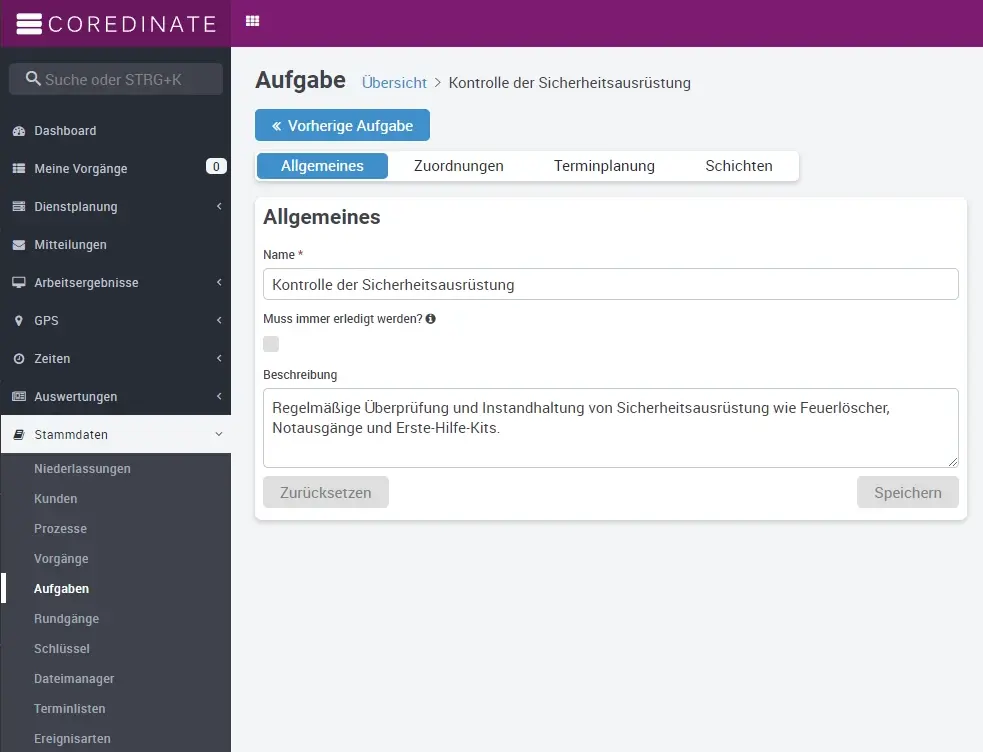Go to Vorherige Aufgabe

[342, 126]
